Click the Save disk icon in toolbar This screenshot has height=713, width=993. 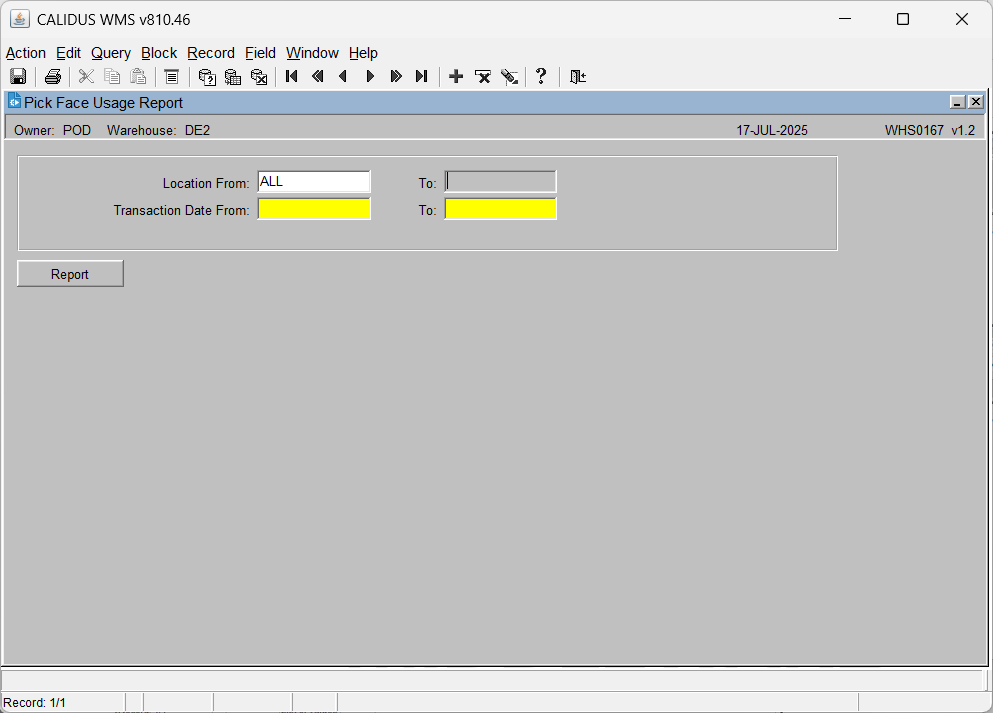coord(18,77)
